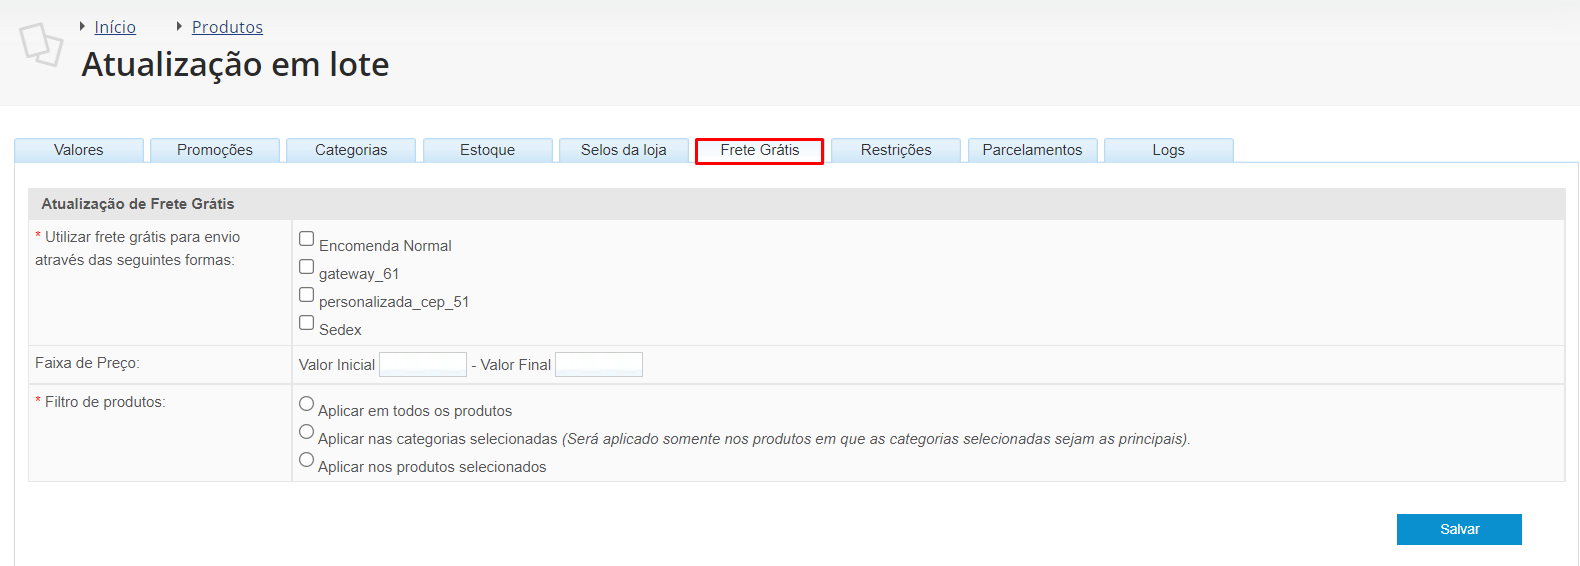Screen dimensions: 1580x566
Task: Select Aplicar nos produtos selecionados radio
Action: (x=307, y=460)
